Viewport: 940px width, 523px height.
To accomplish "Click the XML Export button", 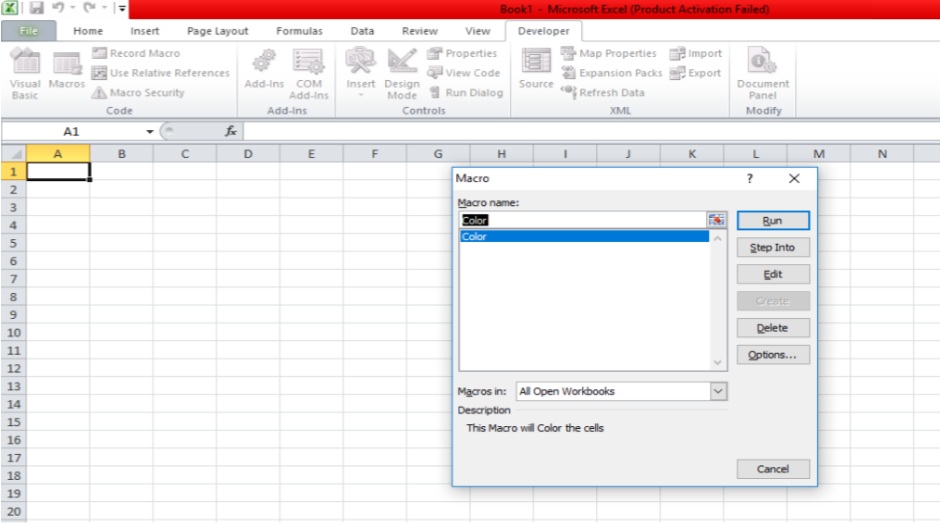I will tap(695, 73).
